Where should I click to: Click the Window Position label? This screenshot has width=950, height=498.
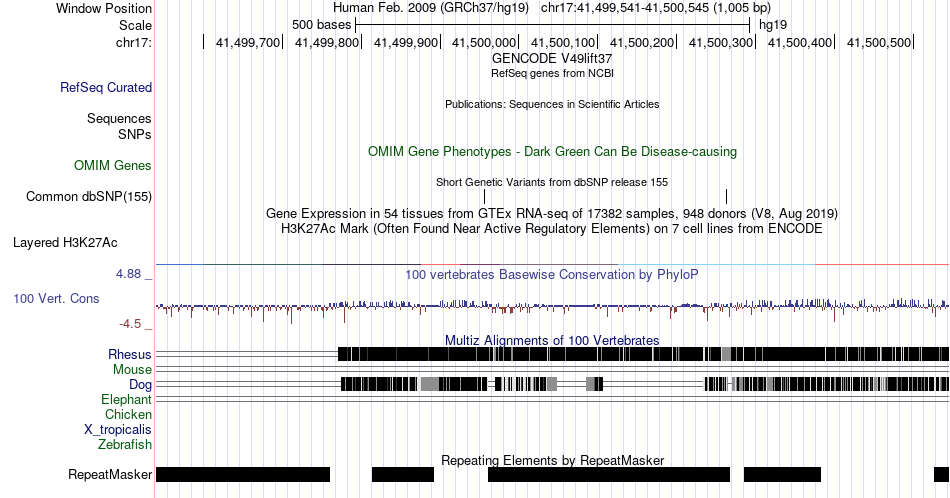click(104, 8)
